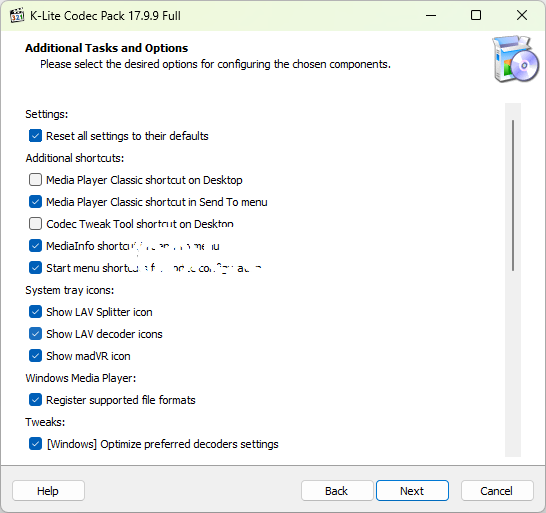Click the 'Additional shortcuts:' heading
Screen dimensions: 546x513
click(x=75, y=158)
